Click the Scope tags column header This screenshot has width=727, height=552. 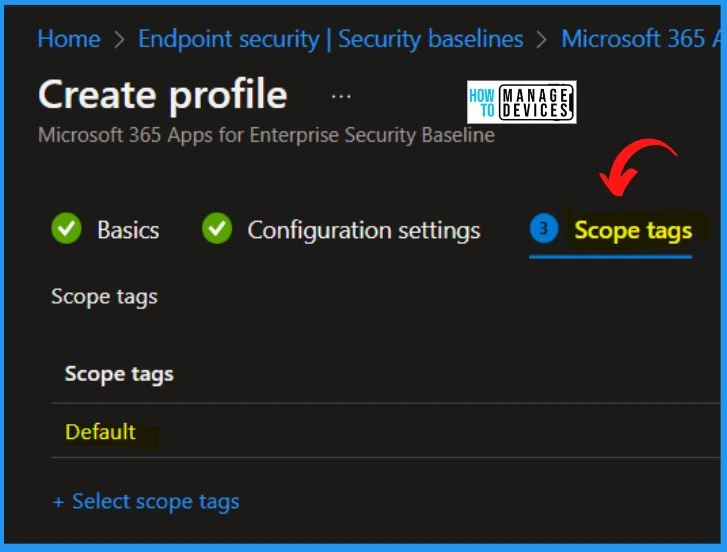(x=119, y=374)
